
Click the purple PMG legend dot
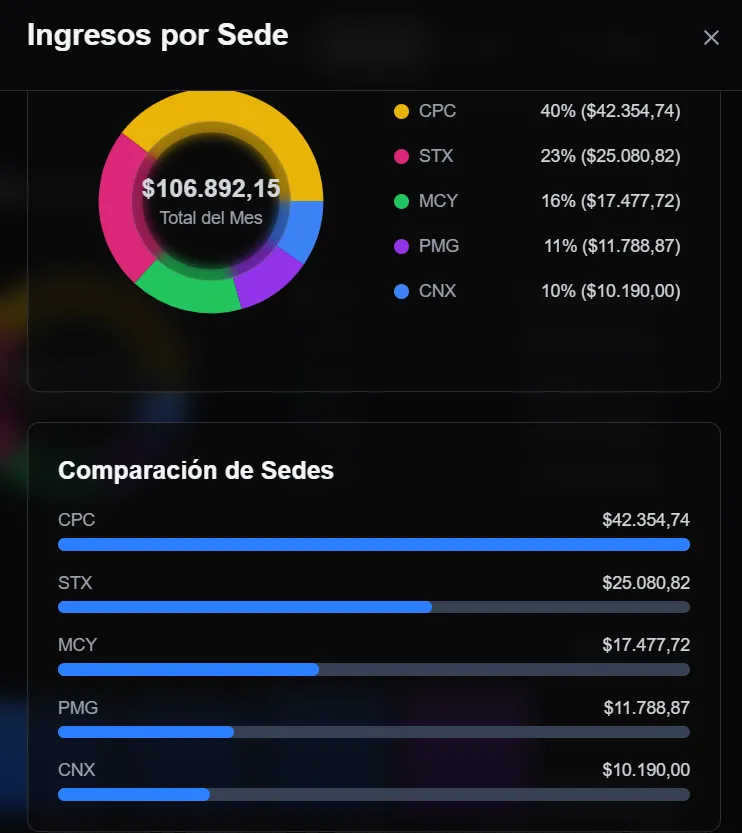402,246
